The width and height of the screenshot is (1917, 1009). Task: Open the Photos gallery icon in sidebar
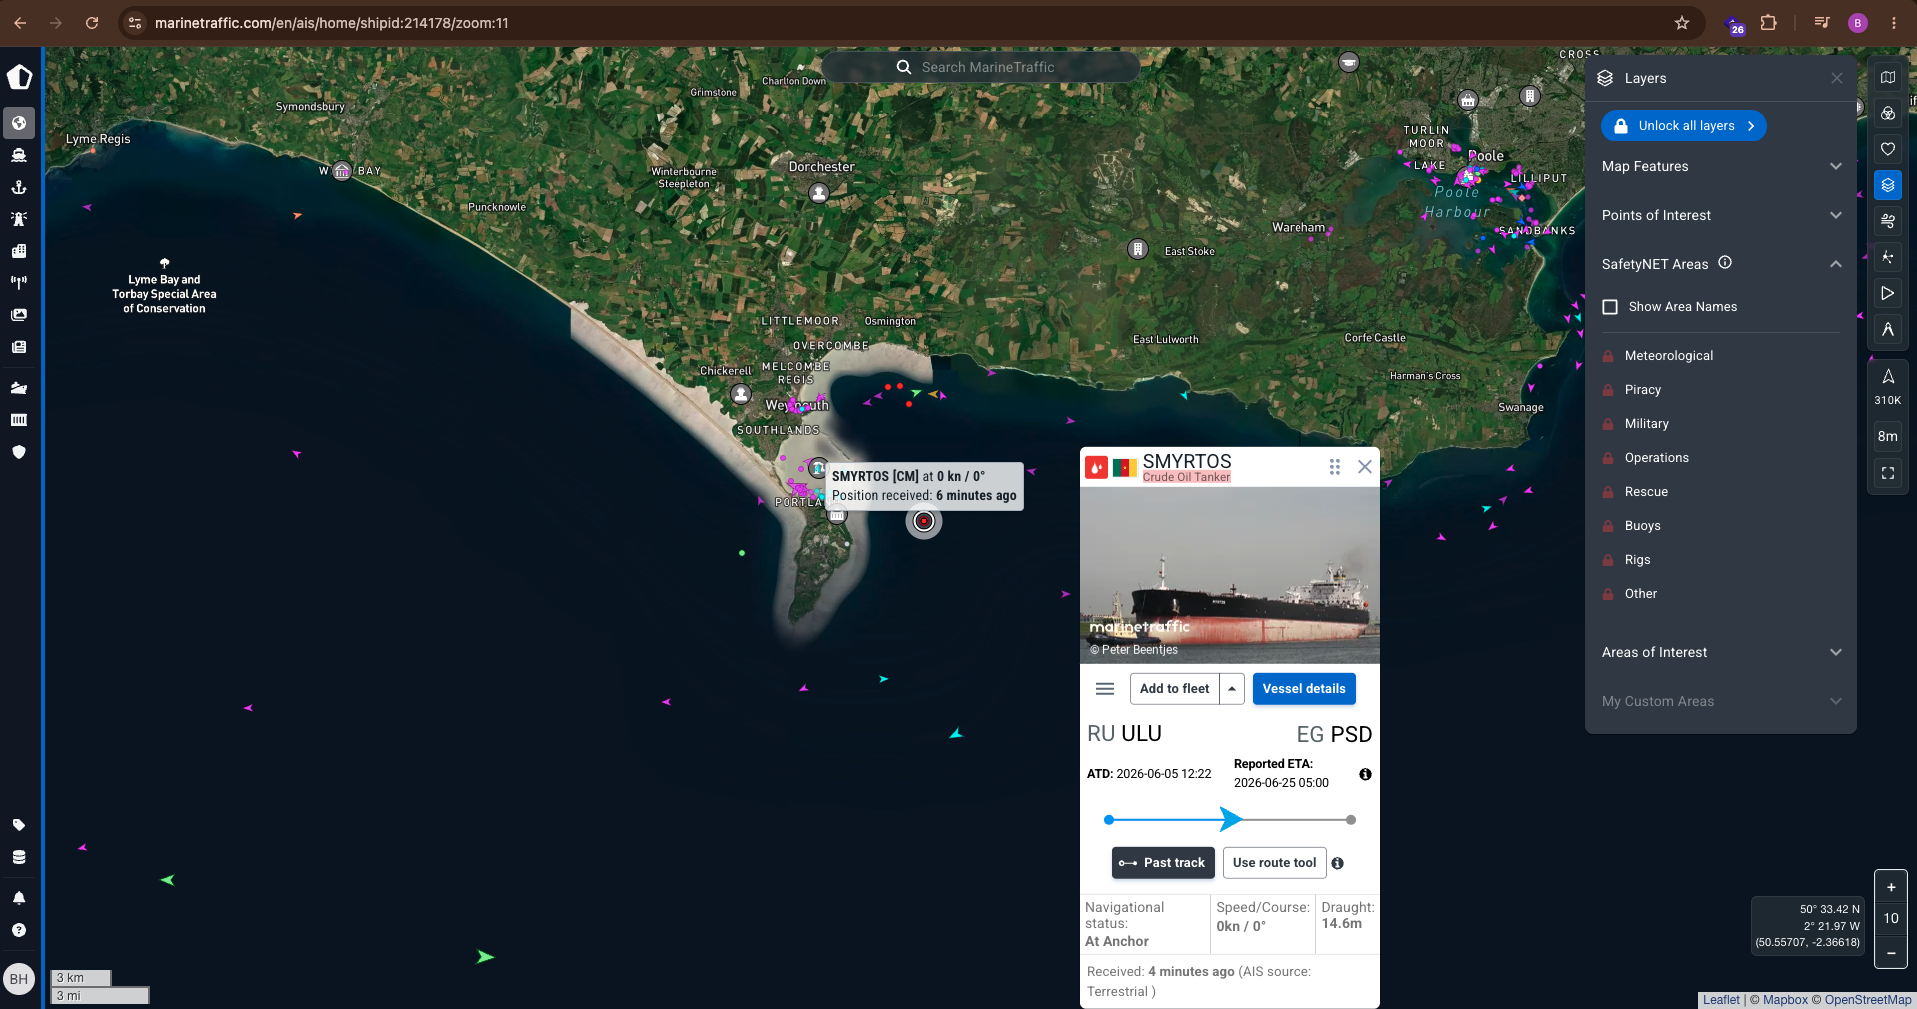(x=19, y=315)
